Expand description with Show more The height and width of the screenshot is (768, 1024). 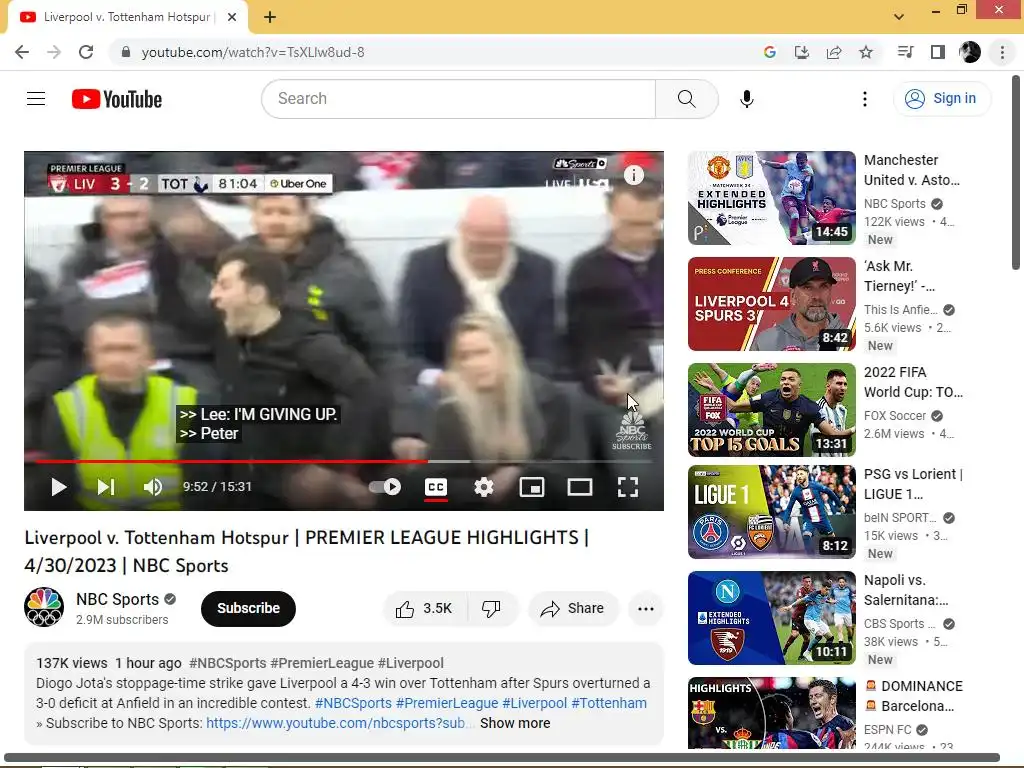pyautogui.click(x=515, y=723)
